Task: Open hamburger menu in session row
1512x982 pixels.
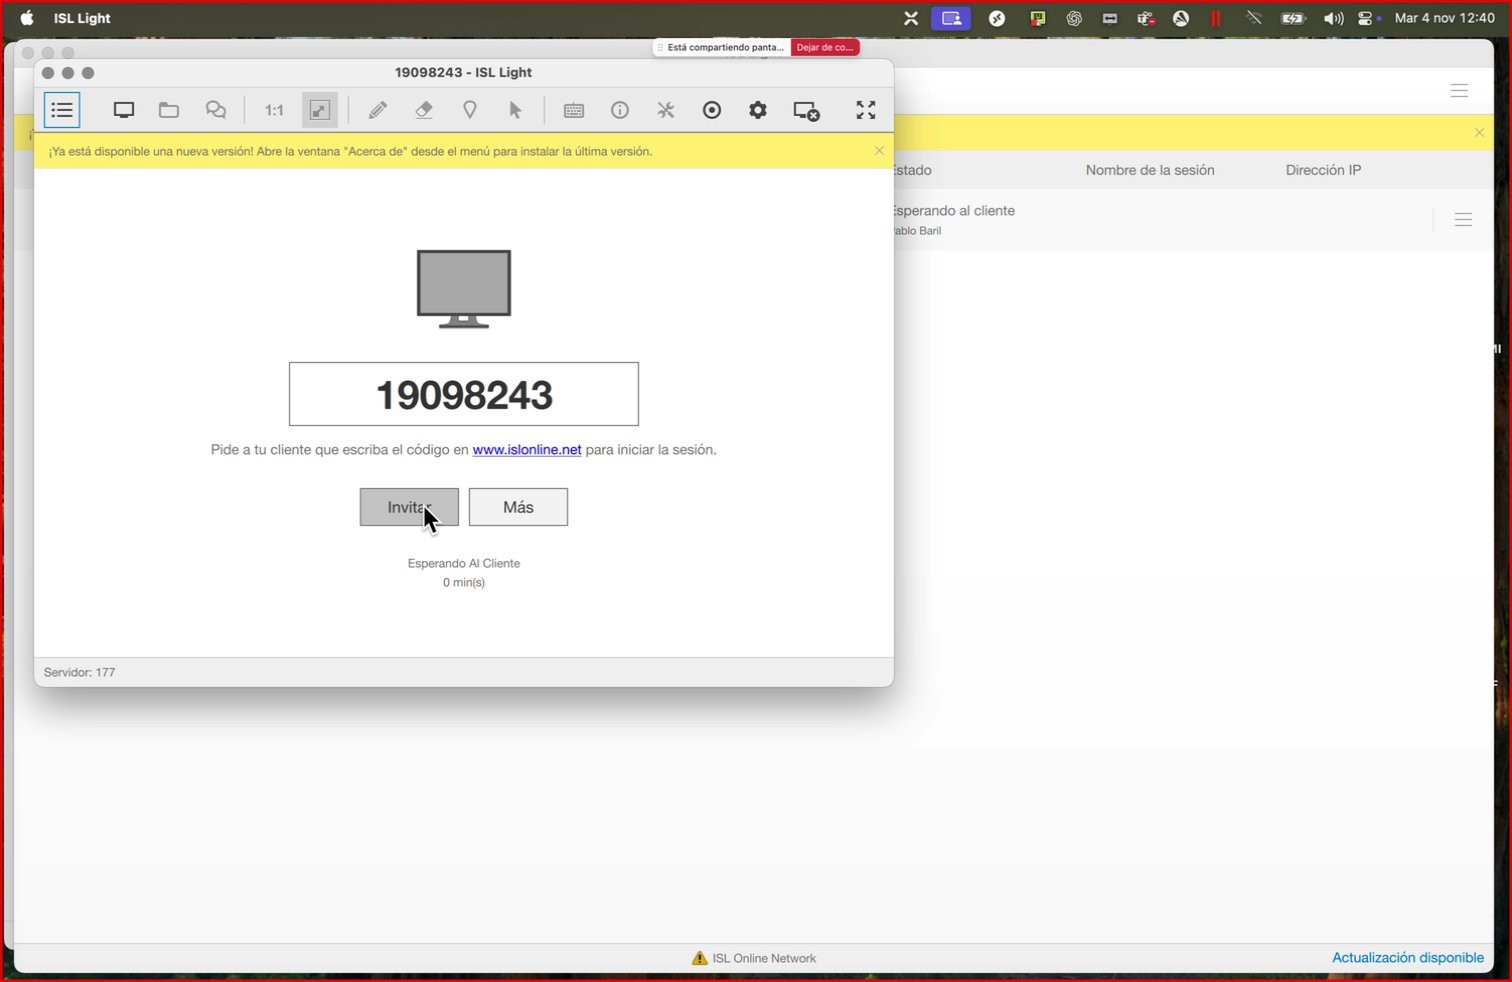Action: click(x=1463, y=220)
